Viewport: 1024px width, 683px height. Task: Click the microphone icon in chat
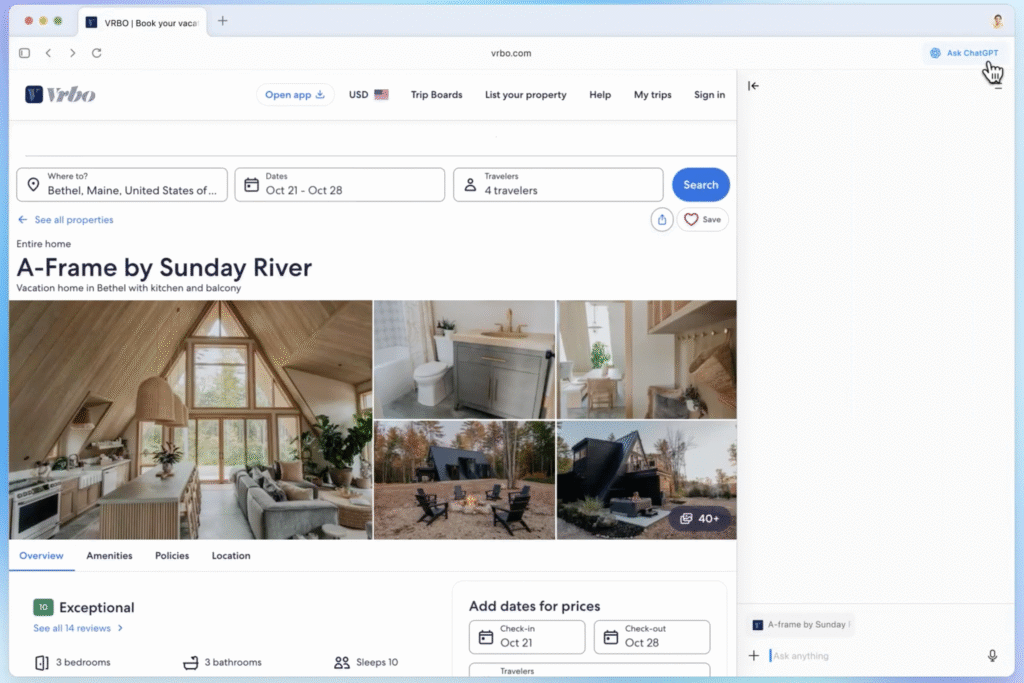click(x=992, y=656)
